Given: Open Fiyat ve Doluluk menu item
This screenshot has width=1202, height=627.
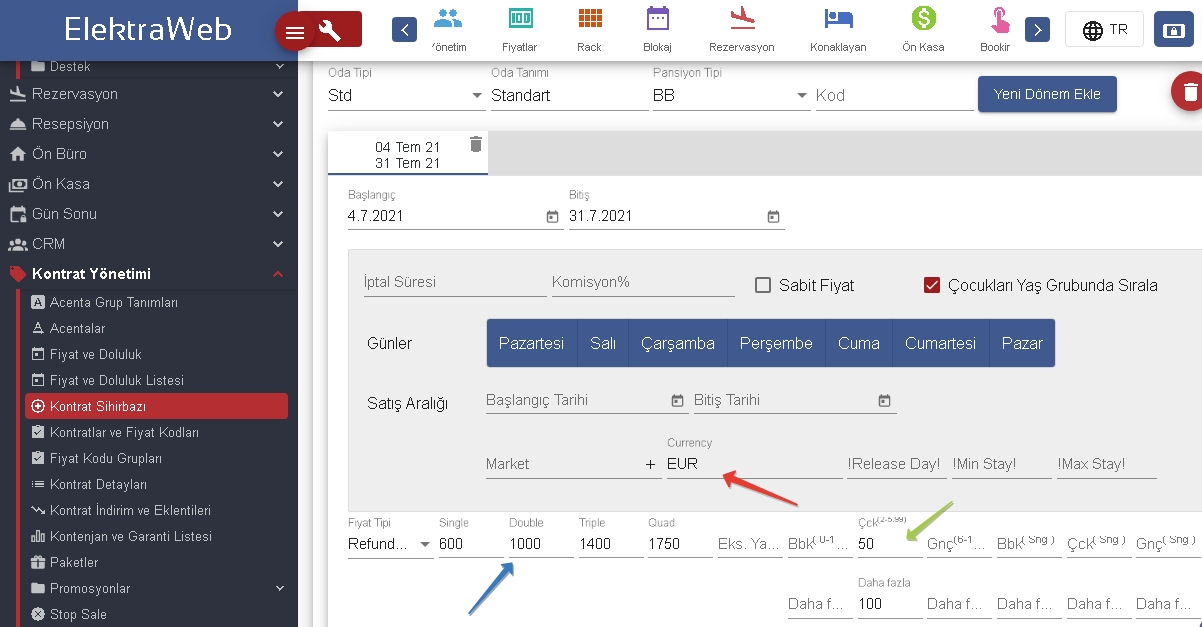Looking at the screenshot, I should (x=95, y=354).
